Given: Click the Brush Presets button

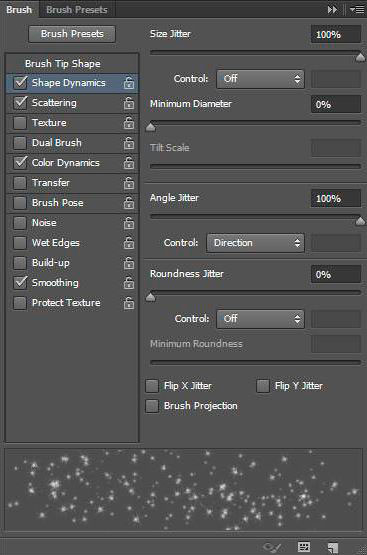Looking at the screenshot, I should point(72,34).
